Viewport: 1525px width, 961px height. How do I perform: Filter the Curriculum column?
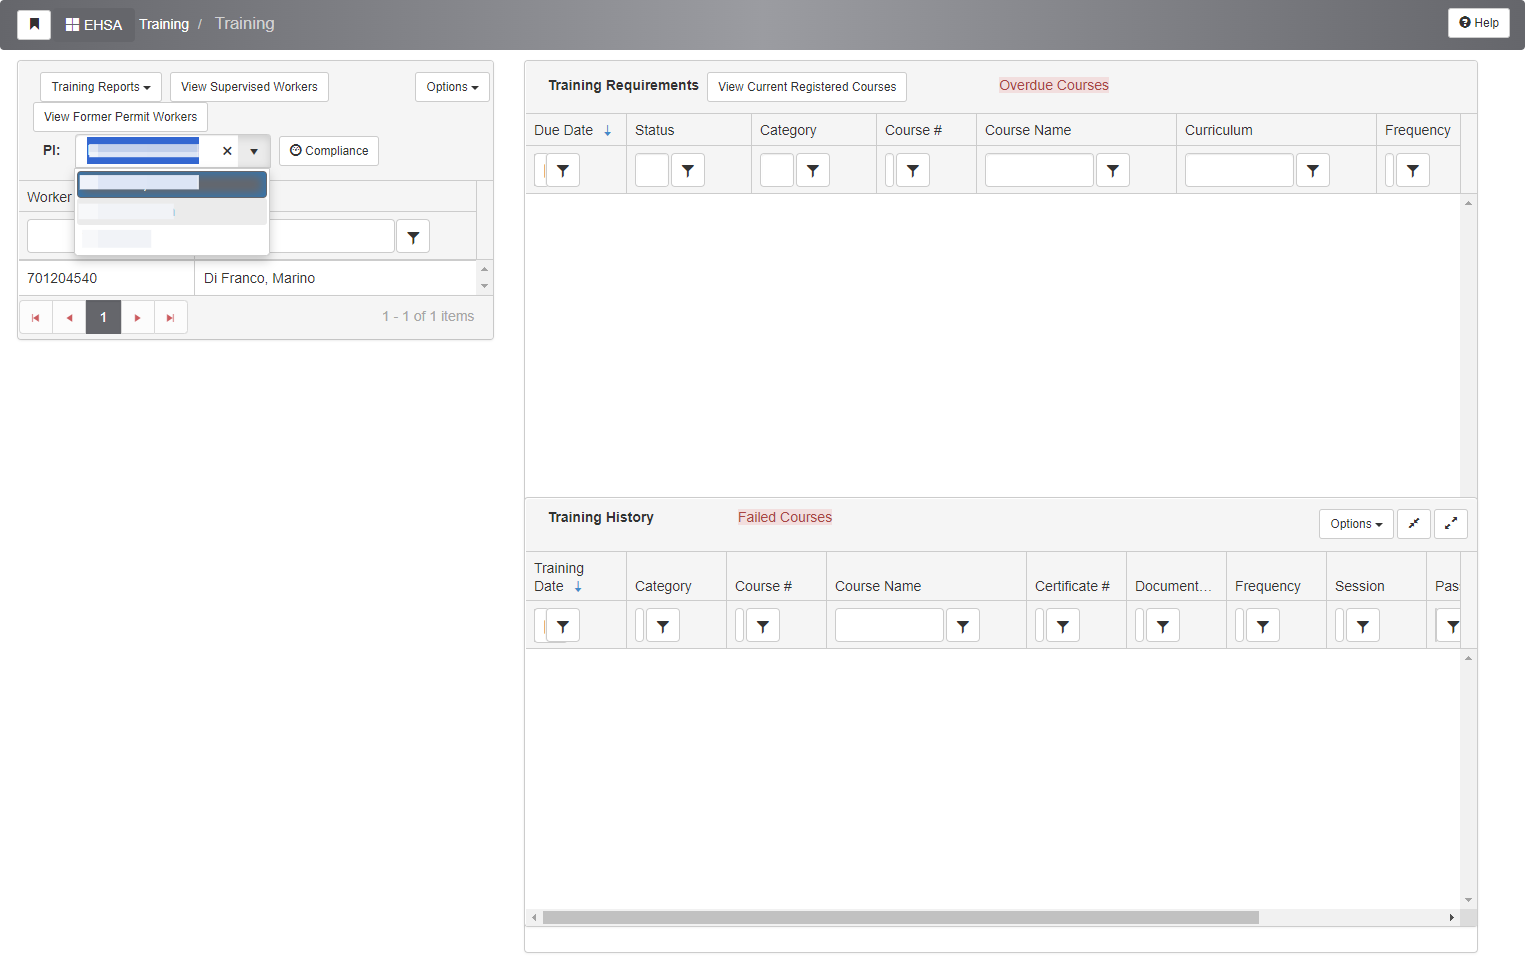point(1313,170)
